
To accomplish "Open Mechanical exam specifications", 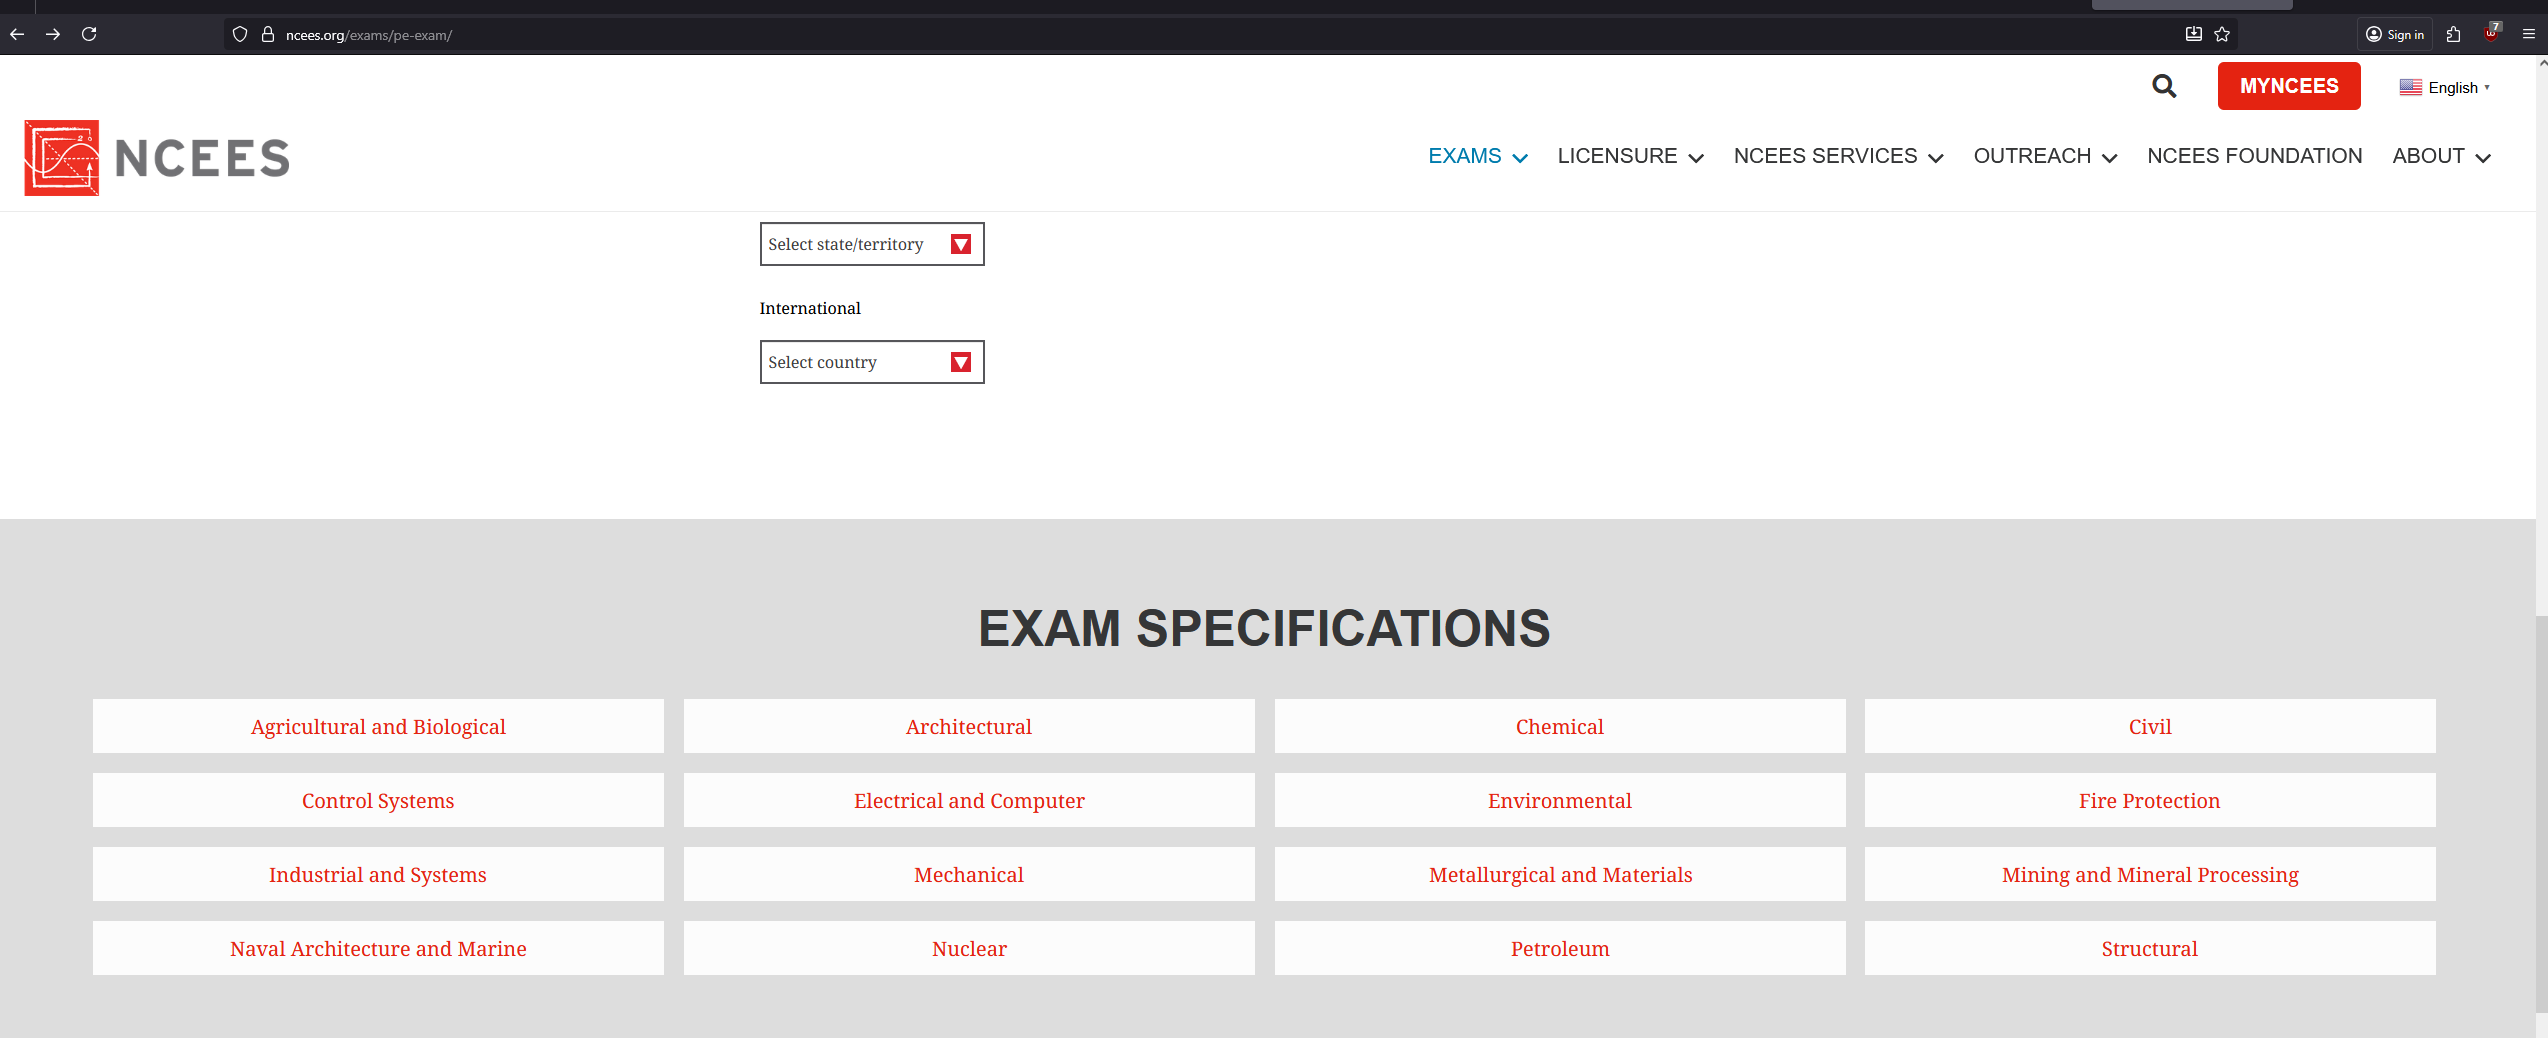I will coord(969,874).
